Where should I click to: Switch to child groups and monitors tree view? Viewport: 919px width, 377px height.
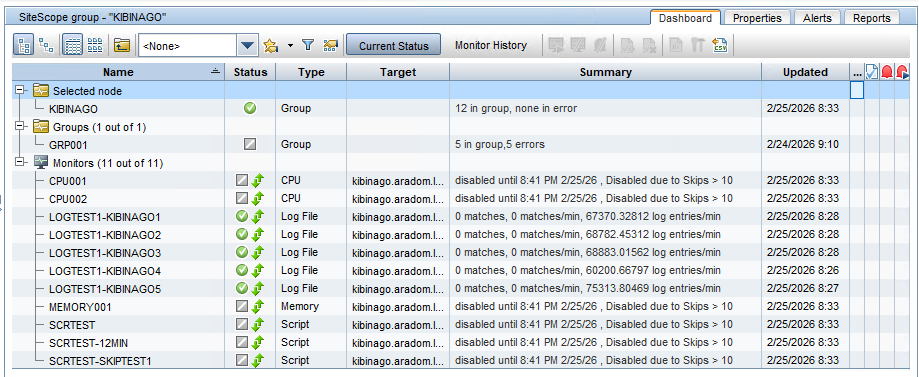[x=23, y=45]
